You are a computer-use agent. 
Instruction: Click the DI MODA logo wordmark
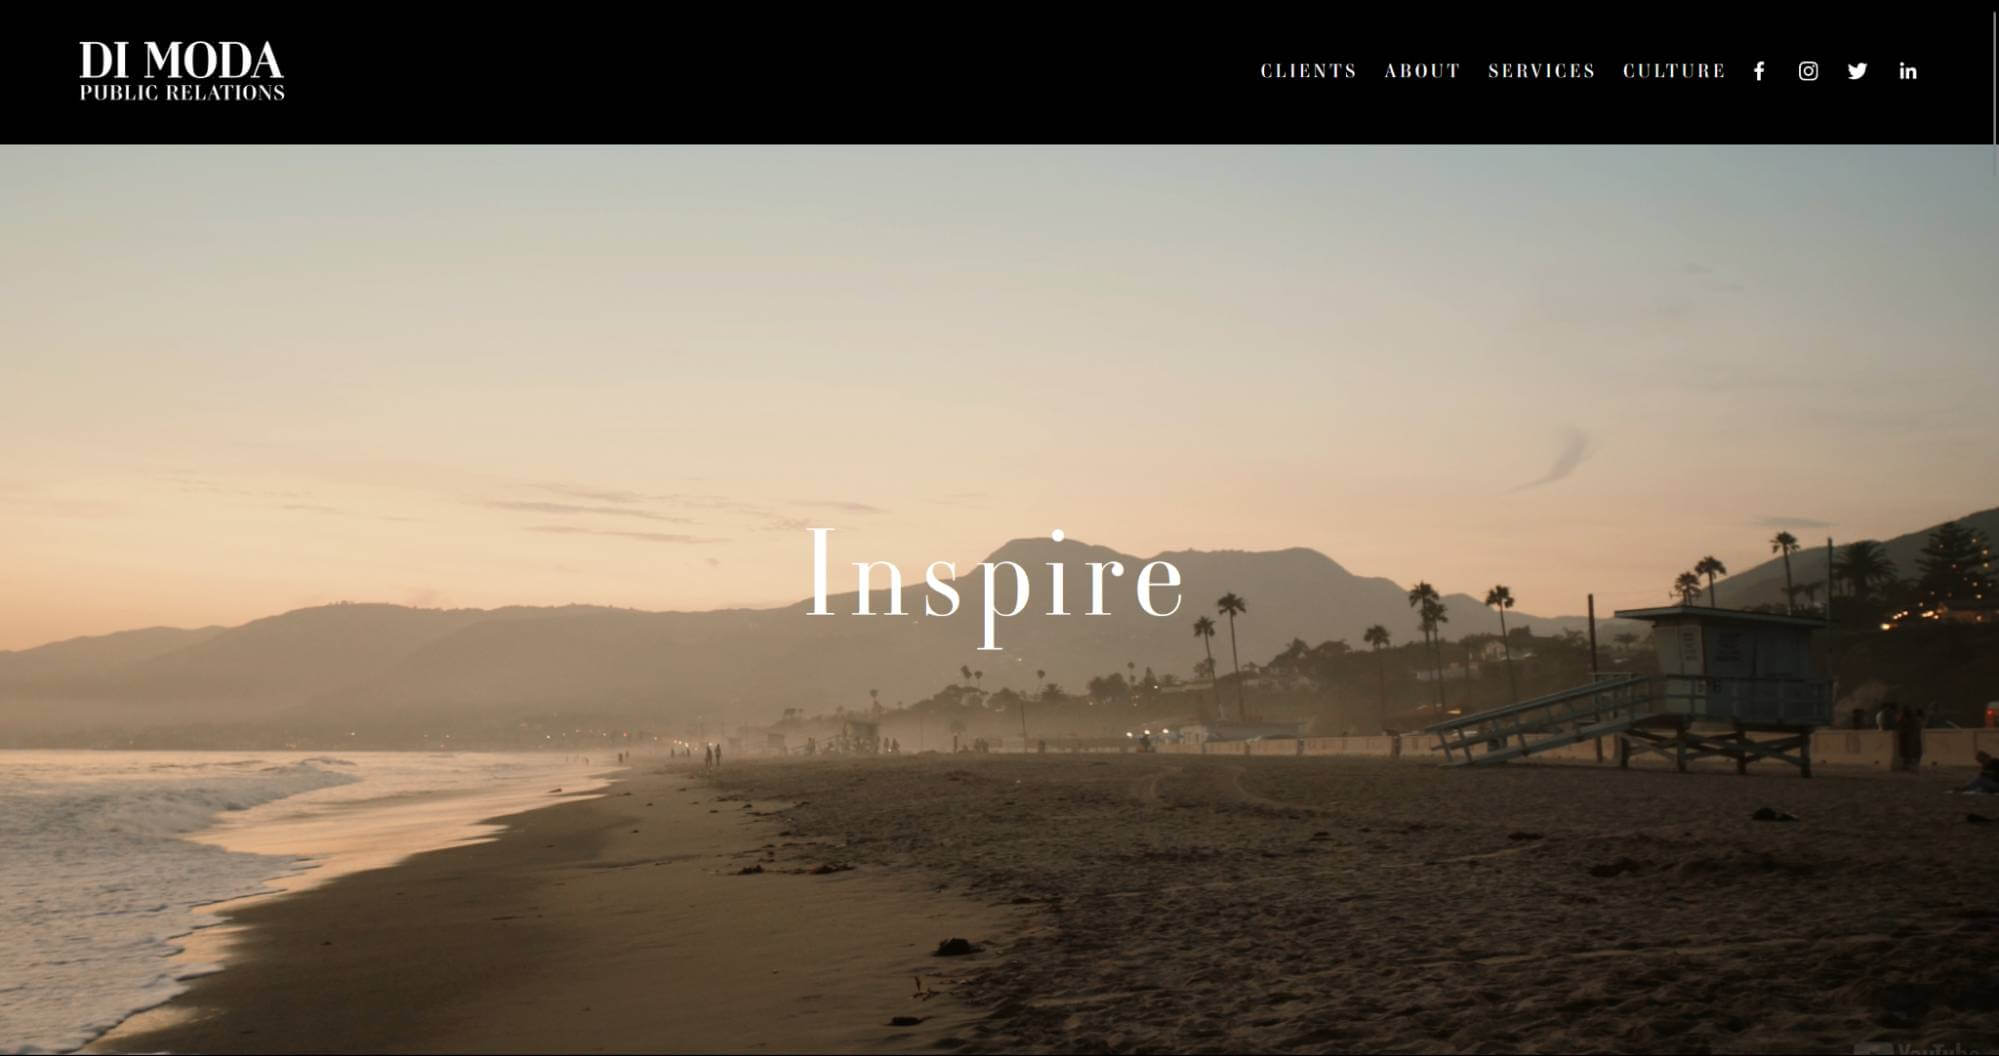pyautogui.click(x=181, y=61)
